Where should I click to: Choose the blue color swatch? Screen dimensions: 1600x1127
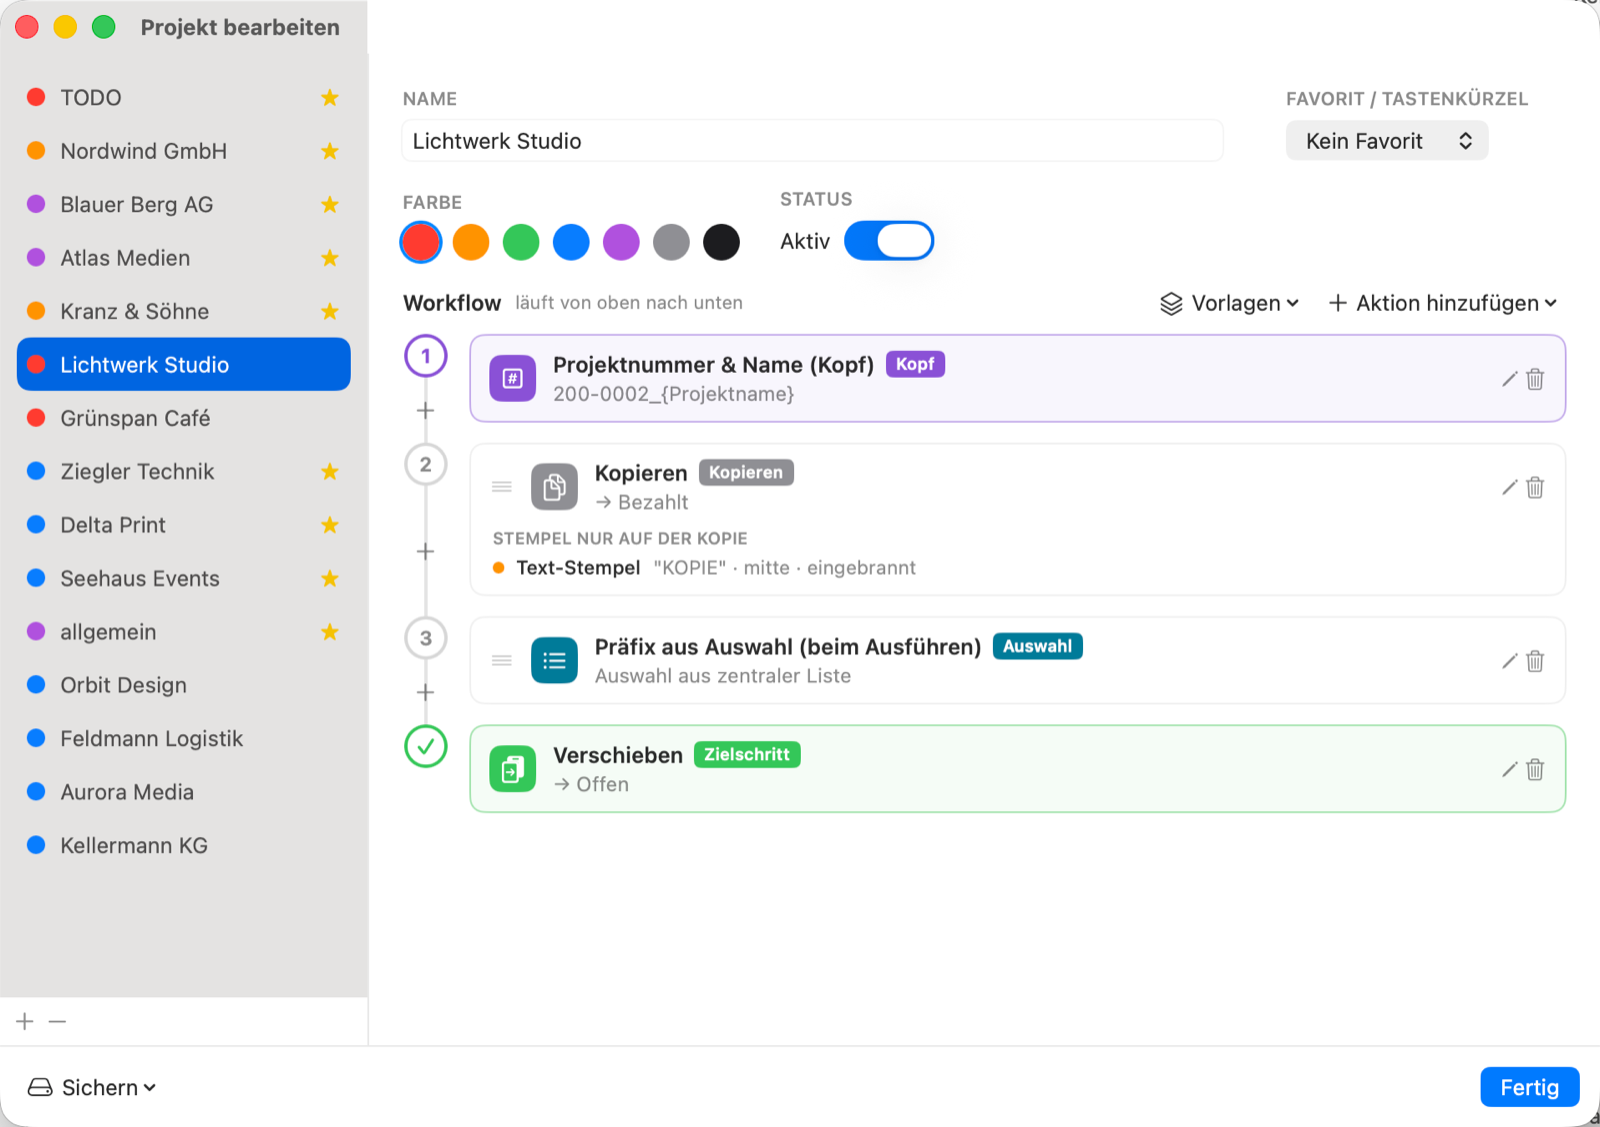571,242
